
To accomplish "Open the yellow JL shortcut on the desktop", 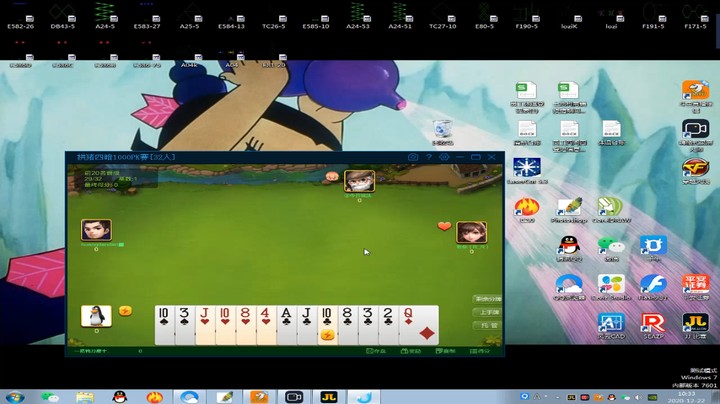I will click(x=695, y=326).
